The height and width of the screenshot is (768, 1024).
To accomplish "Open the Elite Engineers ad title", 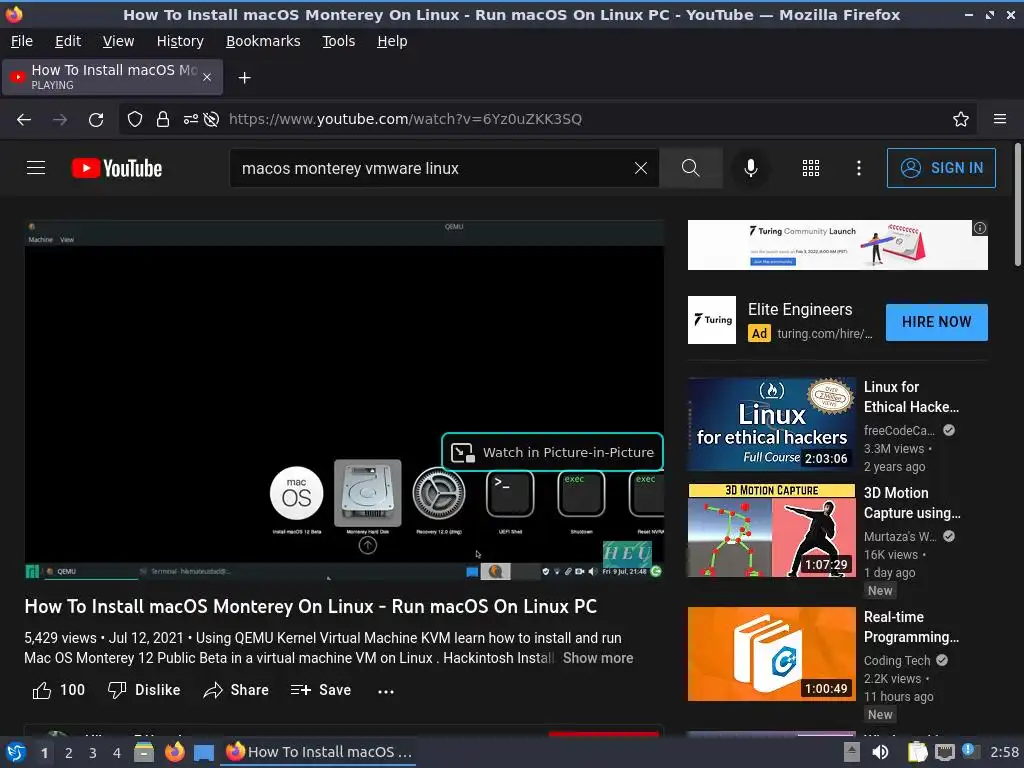I will click(800, 310).
